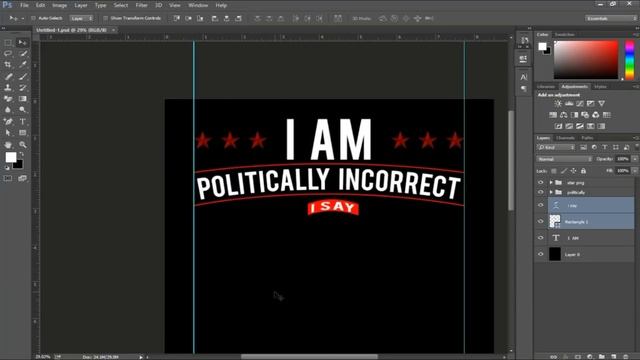Click the Opacity value field
This screenshot has width=640, height=360.
[622, 159]
